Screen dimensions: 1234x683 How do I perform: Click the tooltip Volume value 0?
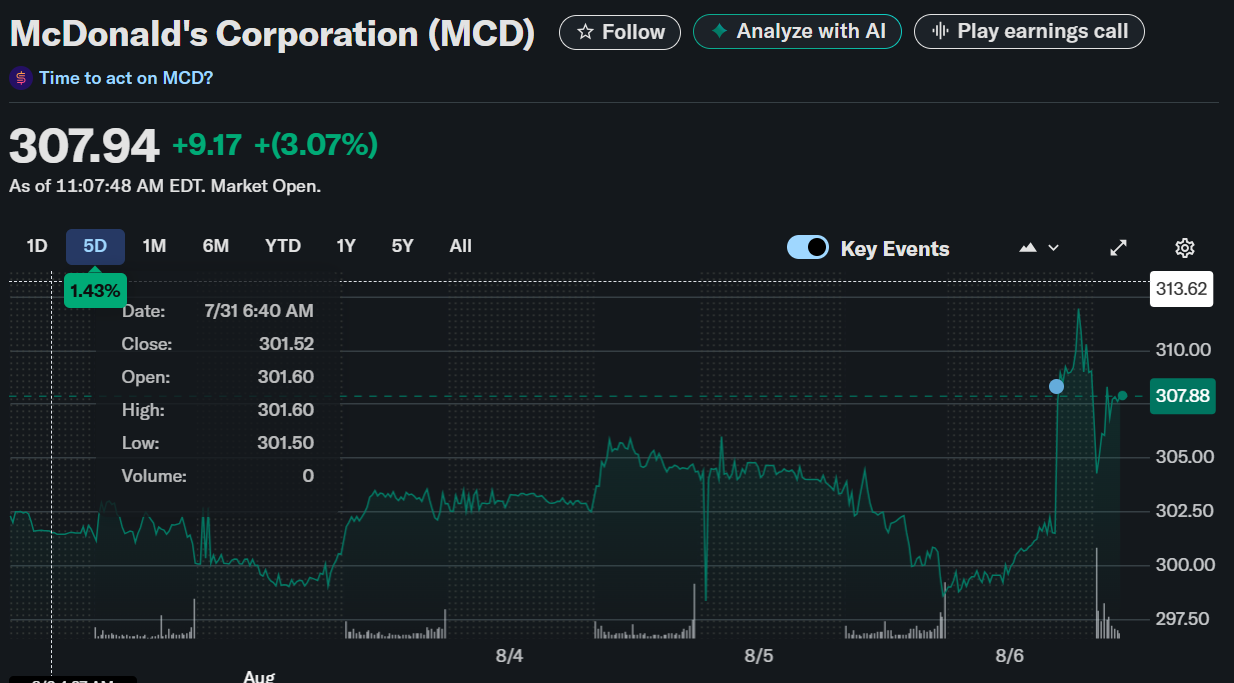point(308,476)
